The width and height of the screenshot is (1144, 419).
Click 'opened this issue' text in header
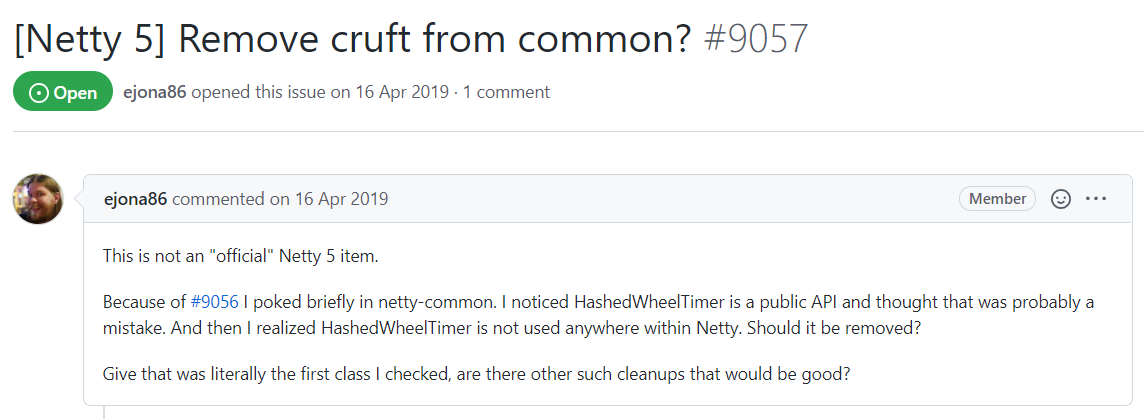[x=258, y=92]
